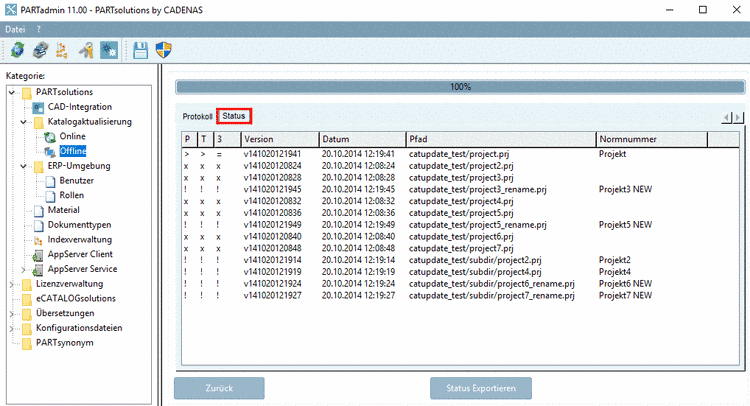The image size is (750, 406).
Task: Select the Konfigurationsdateien tree item
Action: pos(79,329)
